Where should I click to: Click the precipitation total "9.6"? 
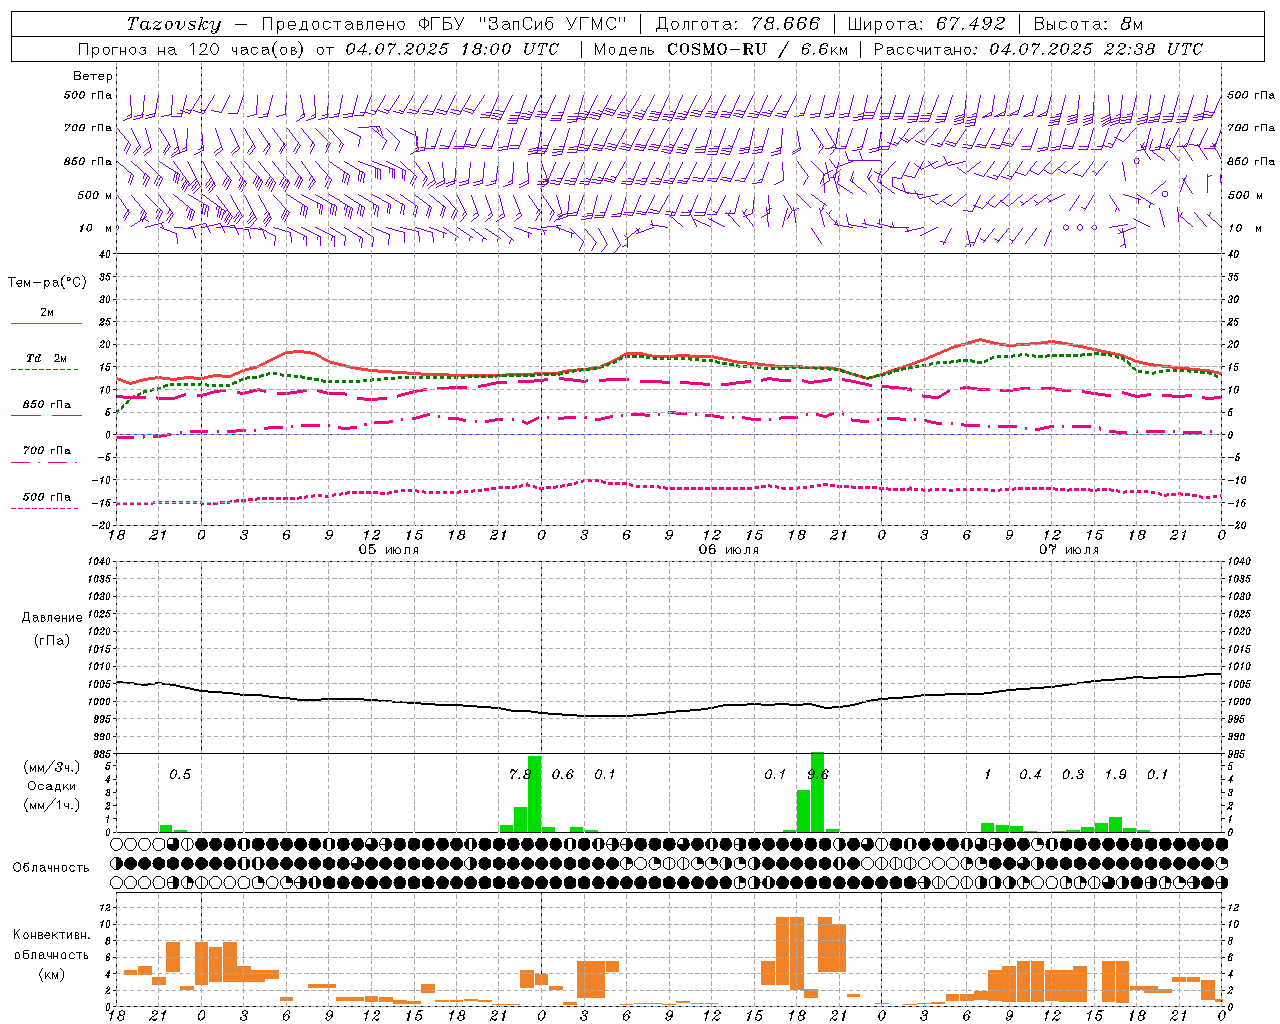pos(817,775)
